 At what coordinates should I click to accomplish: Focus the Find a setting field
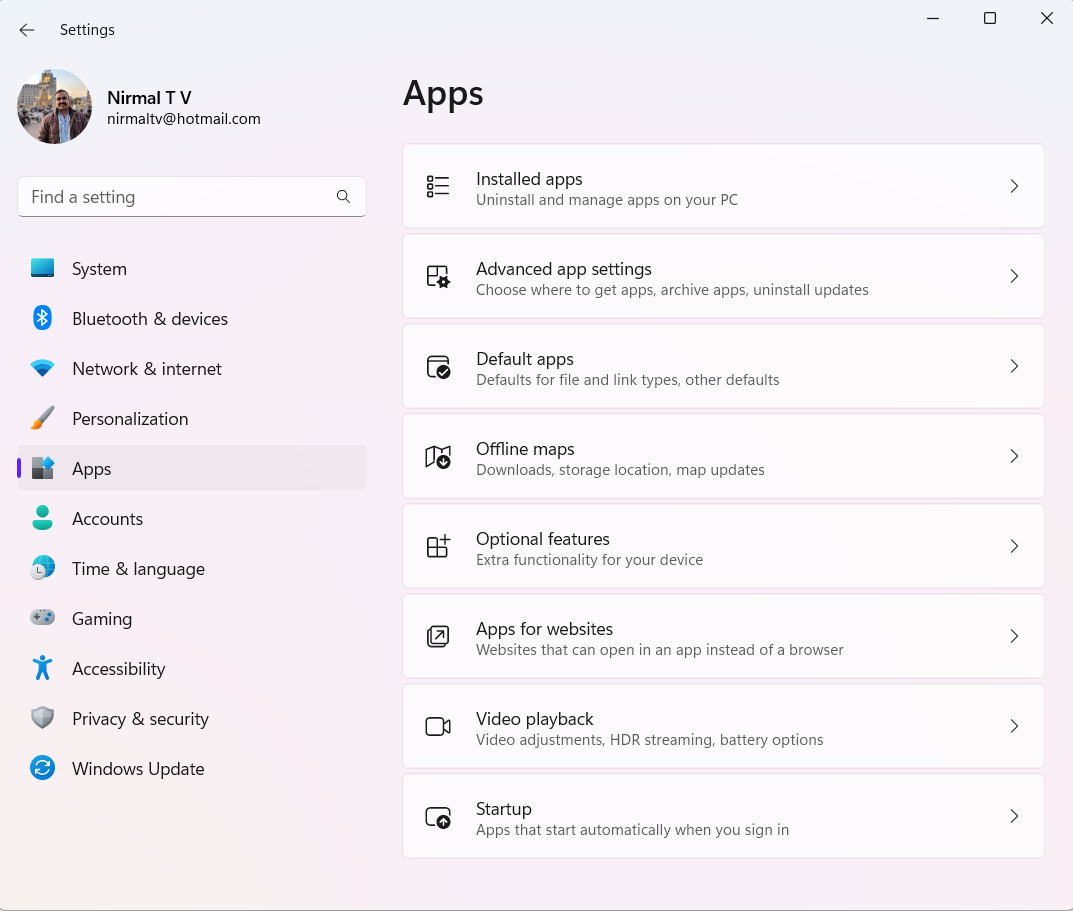(192, 197)
